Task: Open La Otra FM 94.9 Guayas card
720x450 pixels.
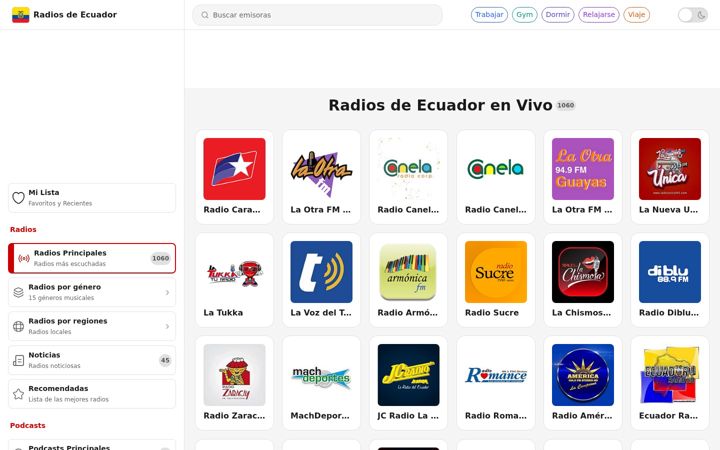Action: pyautogui.click(x=583, y=177)
